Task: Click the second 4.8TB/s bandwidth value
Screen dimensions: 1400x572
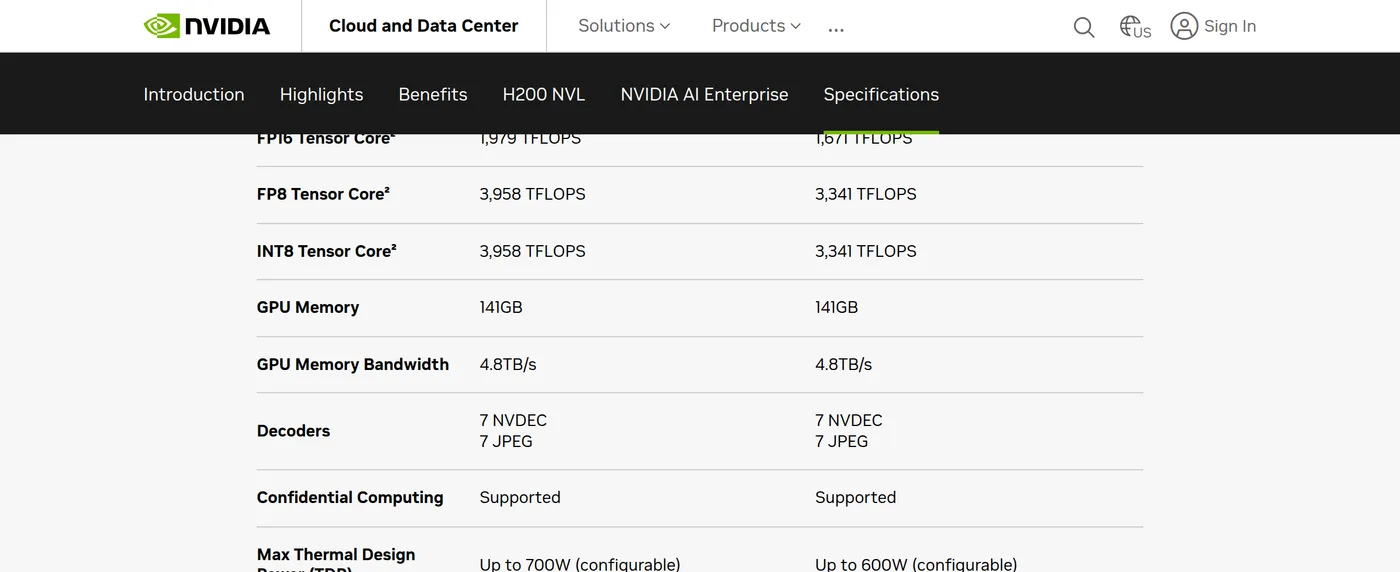Action: pyautogui.click(x=844, y=364)
